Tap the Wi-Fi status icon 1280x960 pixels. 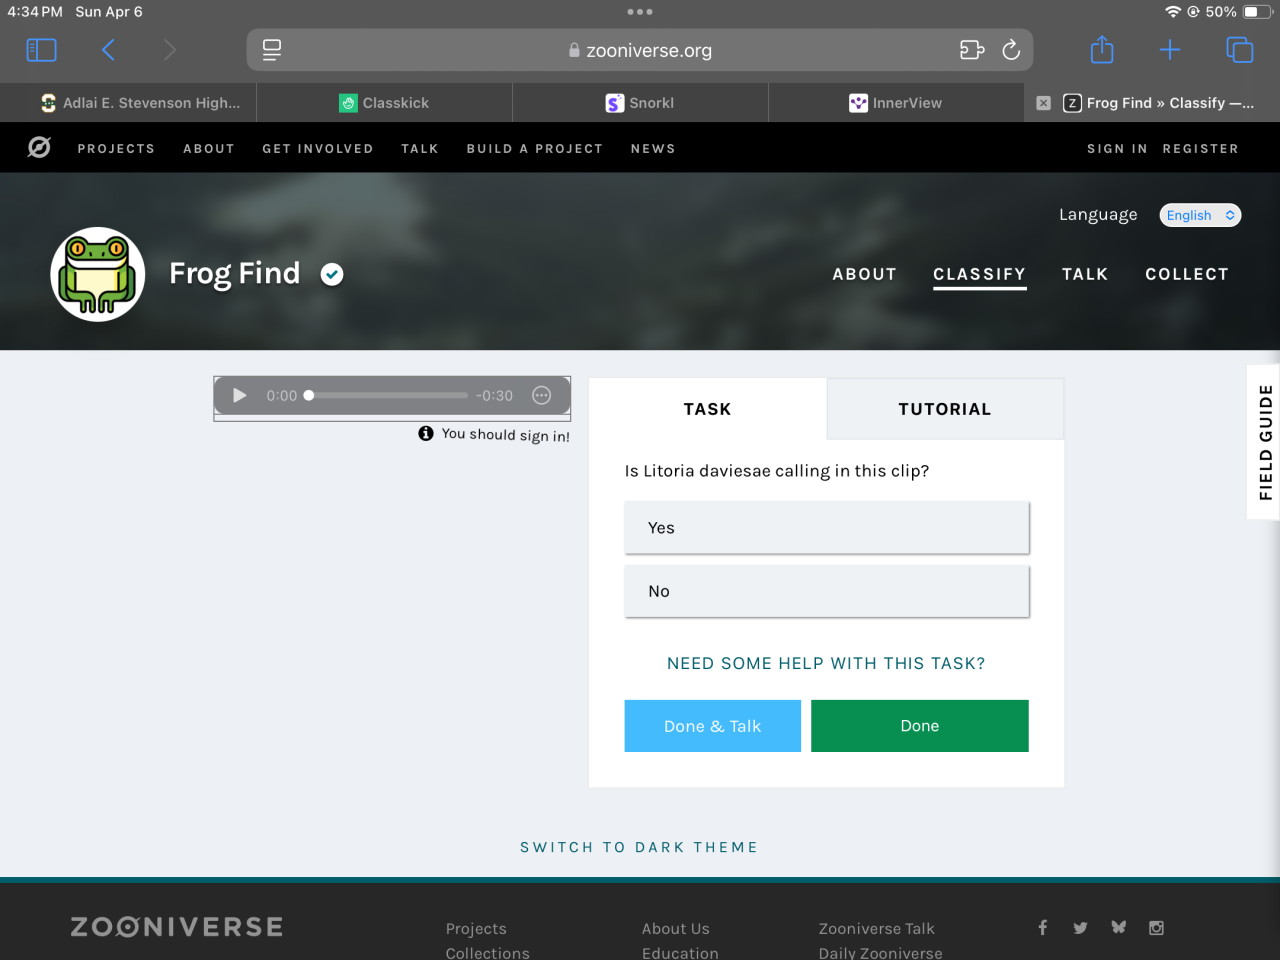[x=1173, y=12]
